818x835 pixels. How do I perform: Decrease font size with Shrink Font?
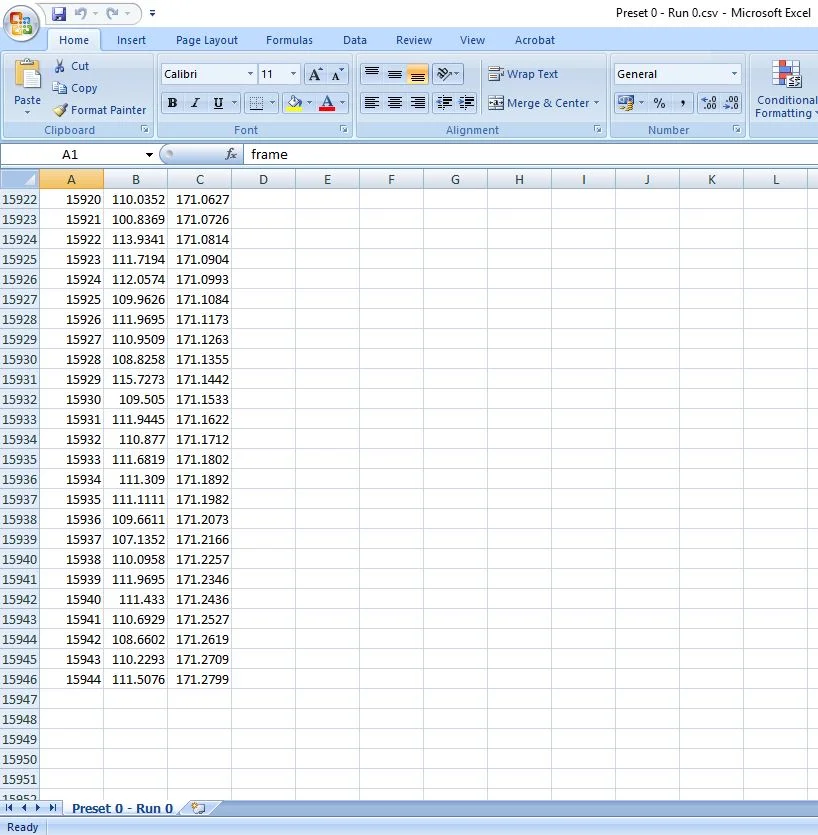(x=338, y=74)
